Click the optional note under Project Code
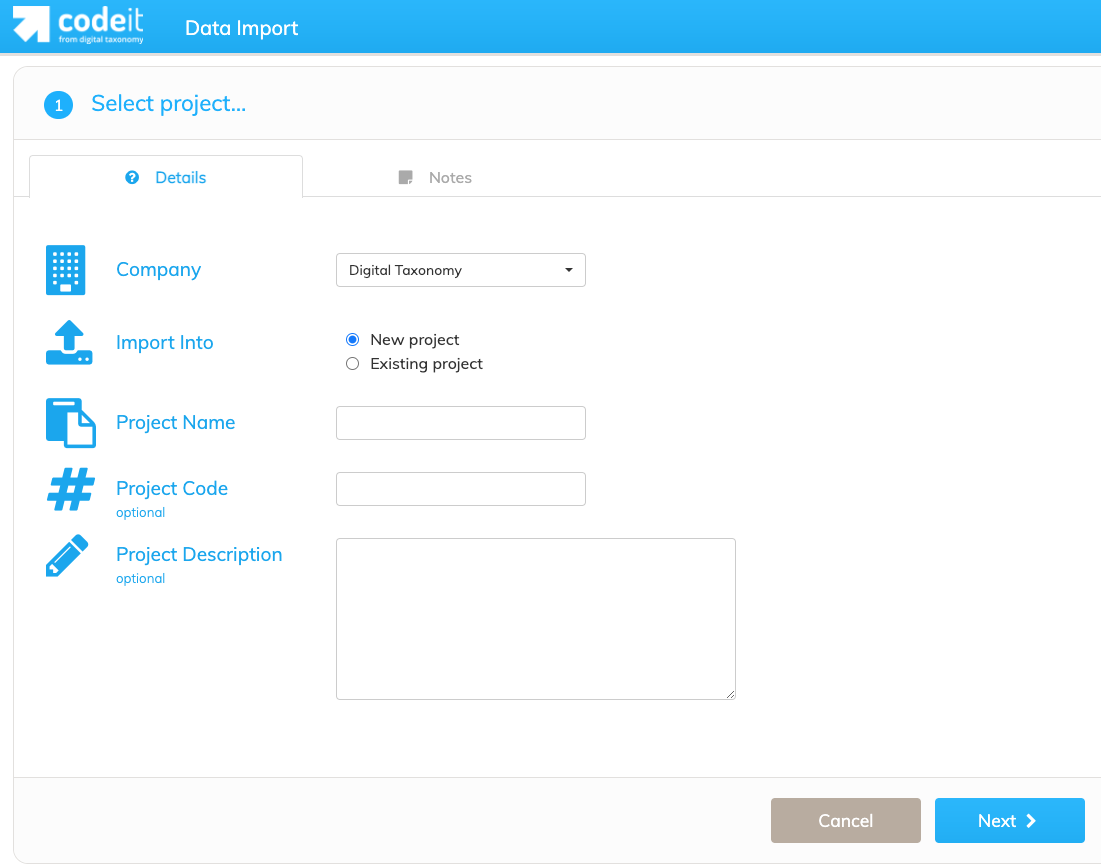The width and height of the screenshot is (1101, 864). tap(140, 513)
